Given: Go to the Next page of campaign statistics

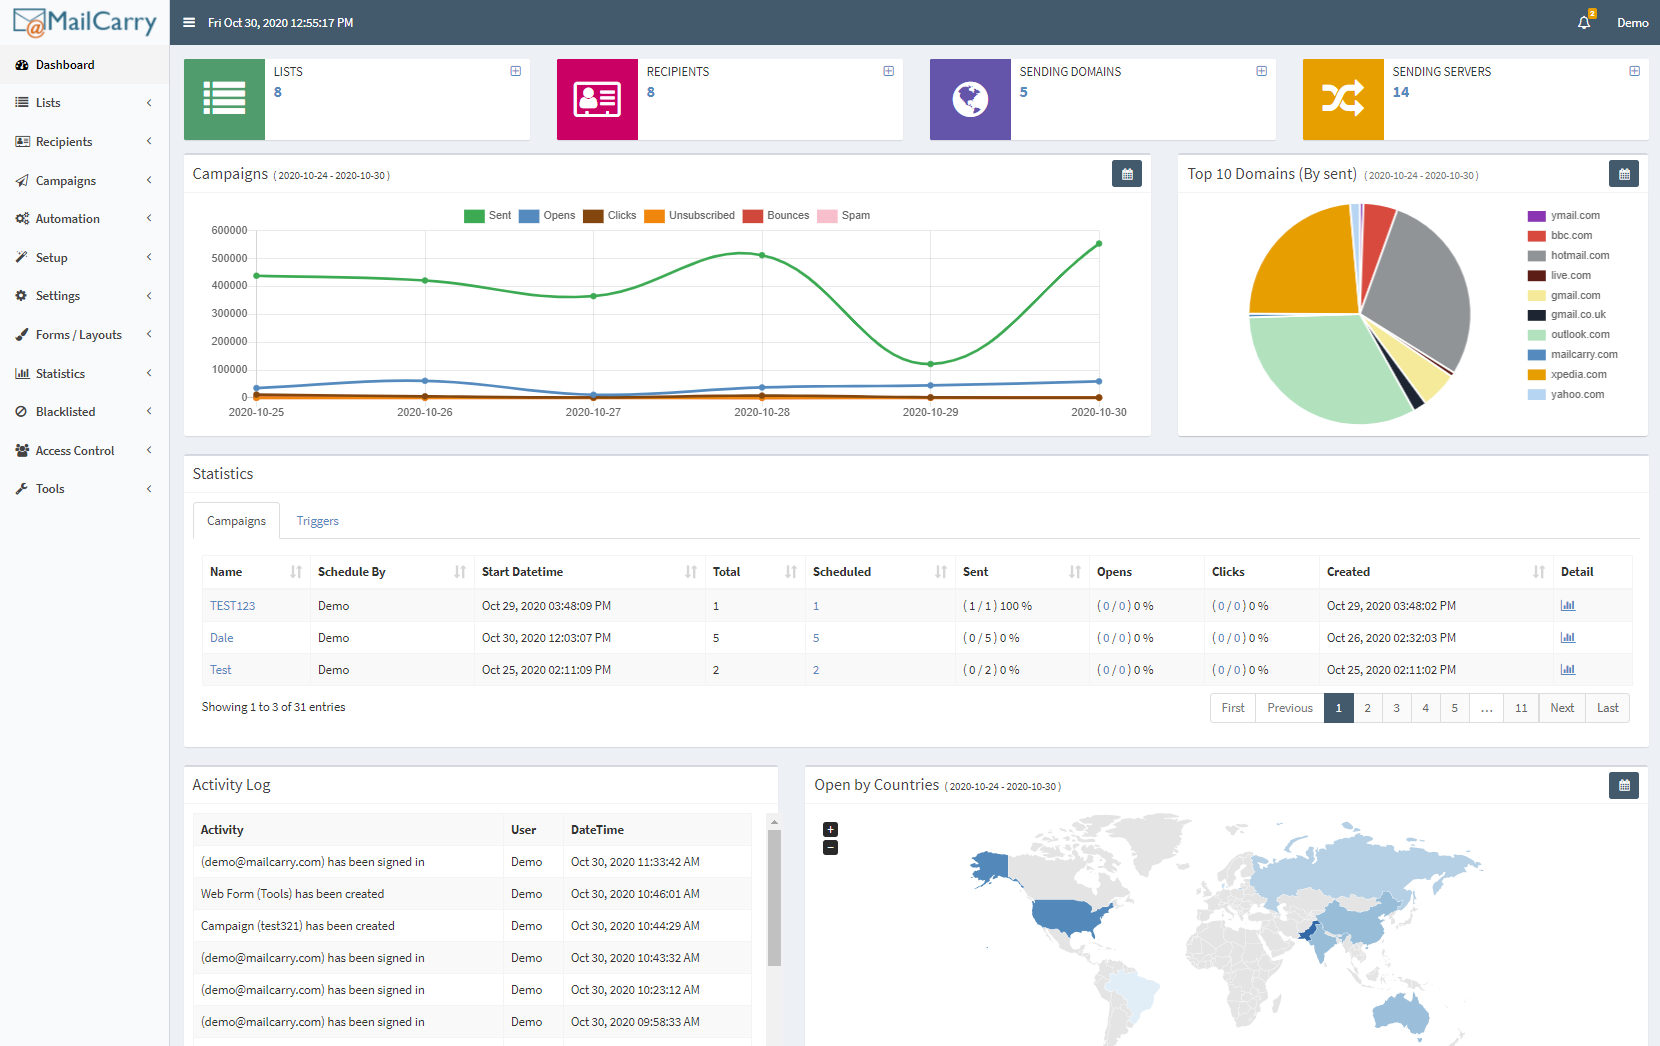Looking at the screenshot, I should pyautogui.click(x=1561, y=707).
